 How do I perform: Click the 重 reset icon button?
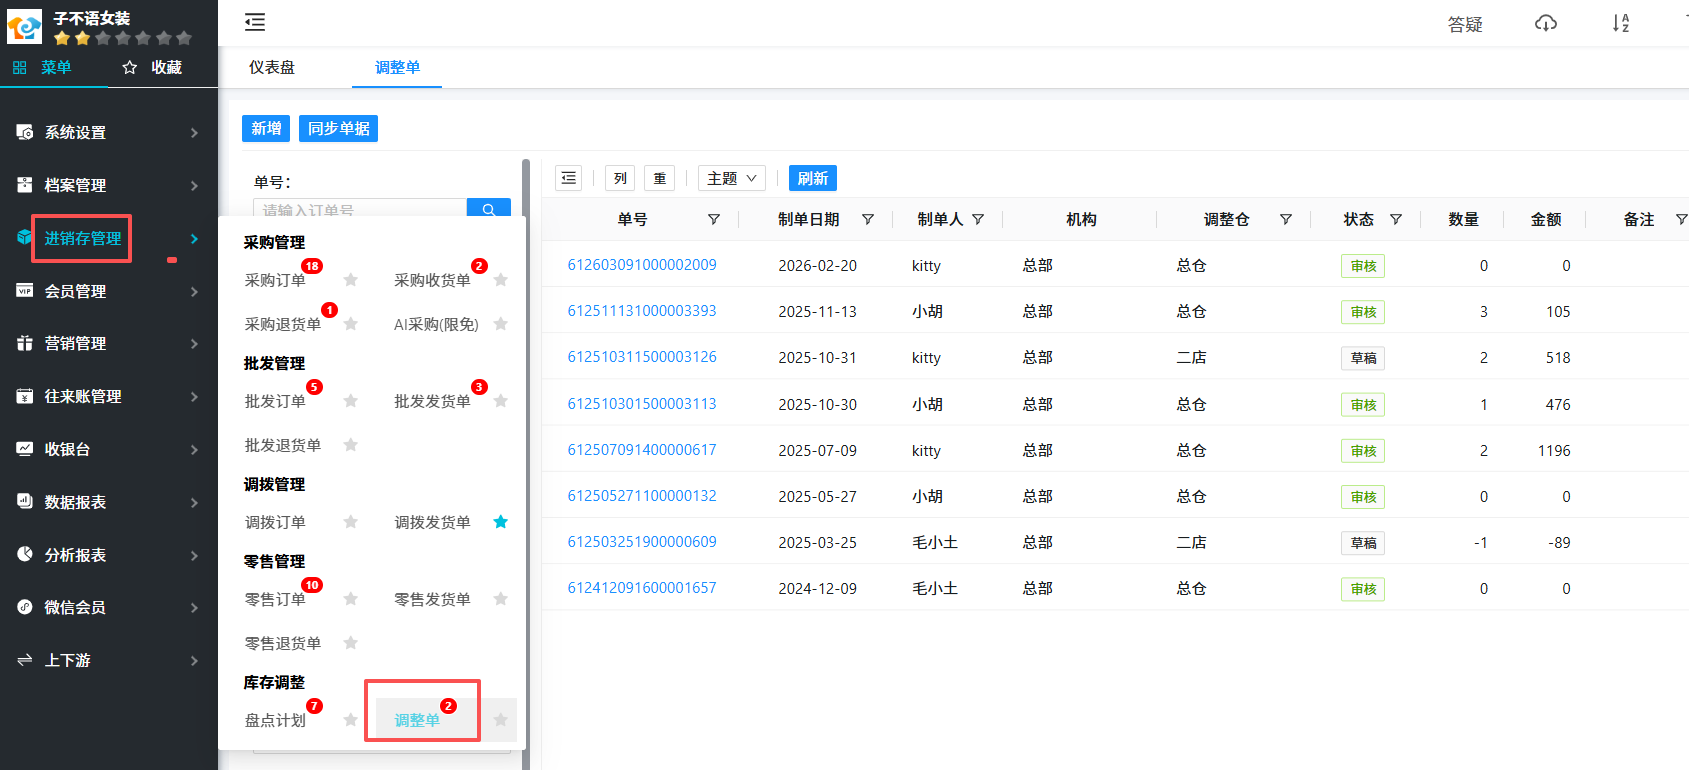click(659, 178)
